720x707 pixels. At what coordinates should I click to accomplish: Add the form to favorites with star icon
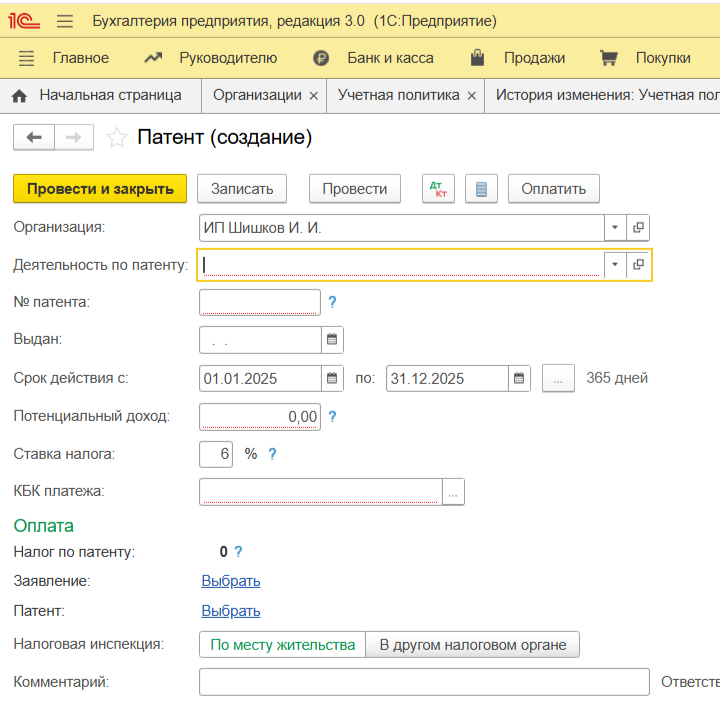click(x=117, y=138)
